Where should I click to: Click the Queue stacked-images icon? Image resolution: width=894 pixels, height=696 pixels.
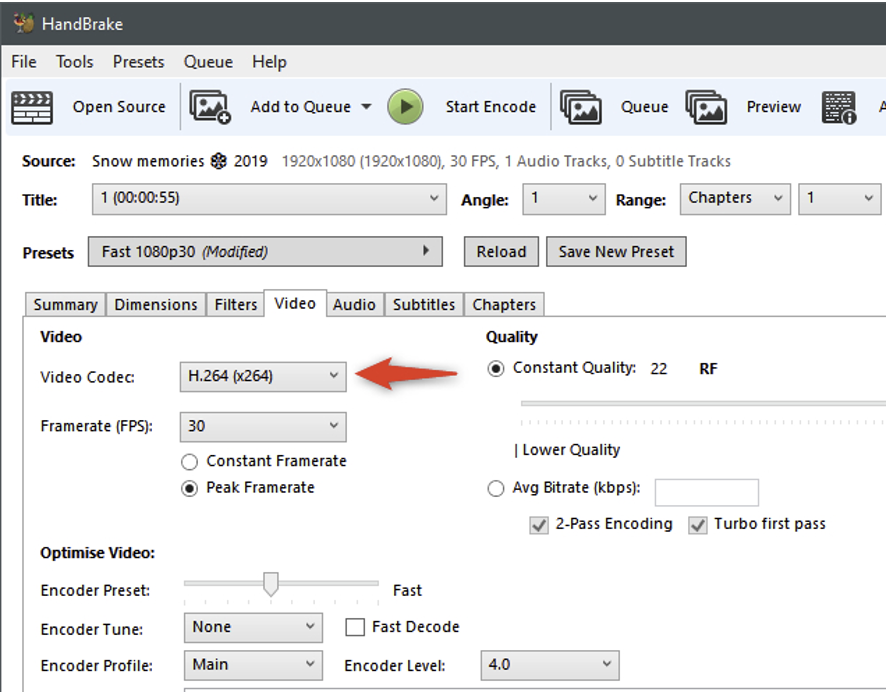581,107
